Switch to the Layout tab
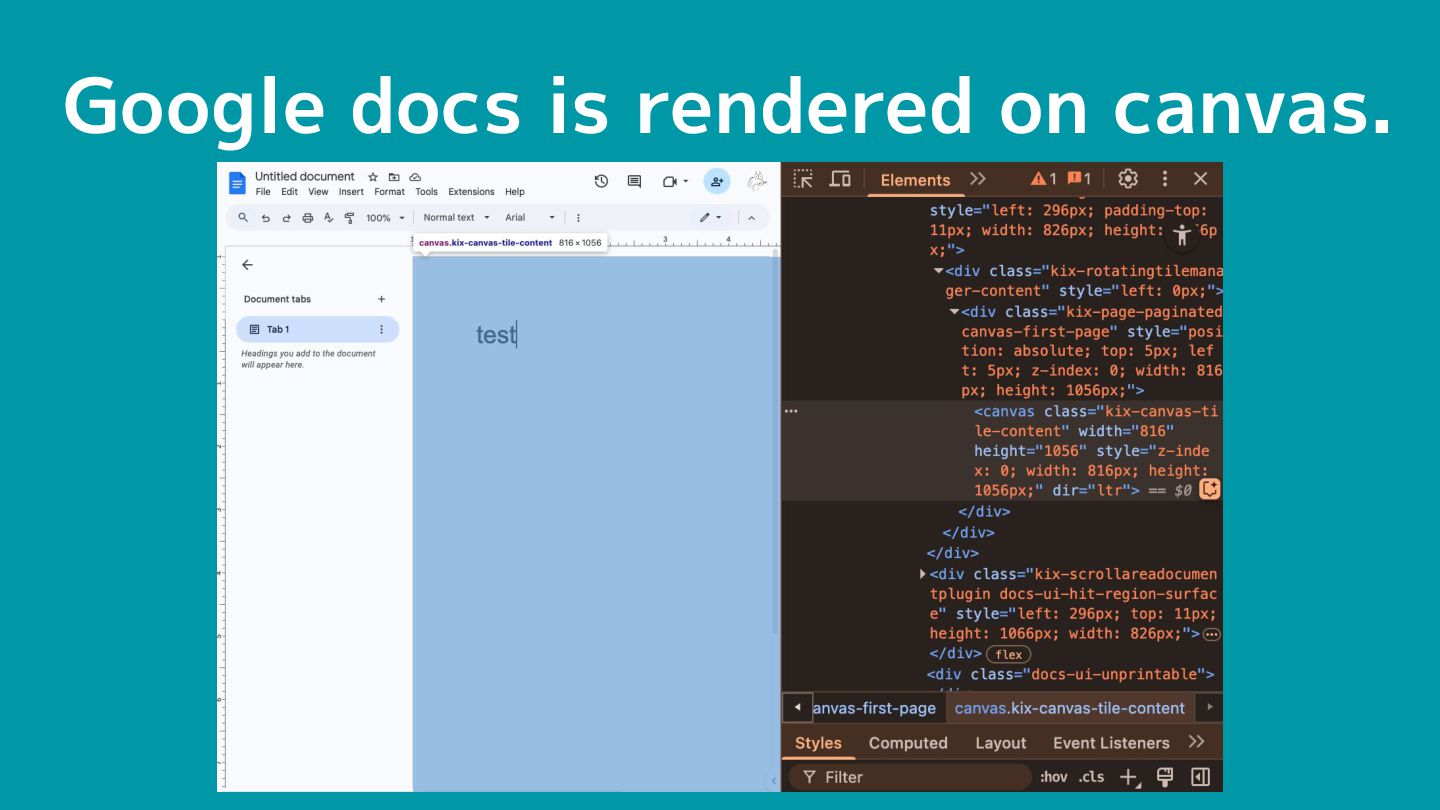Viewport: 1440px width, 810px height. pos(1001,743)
